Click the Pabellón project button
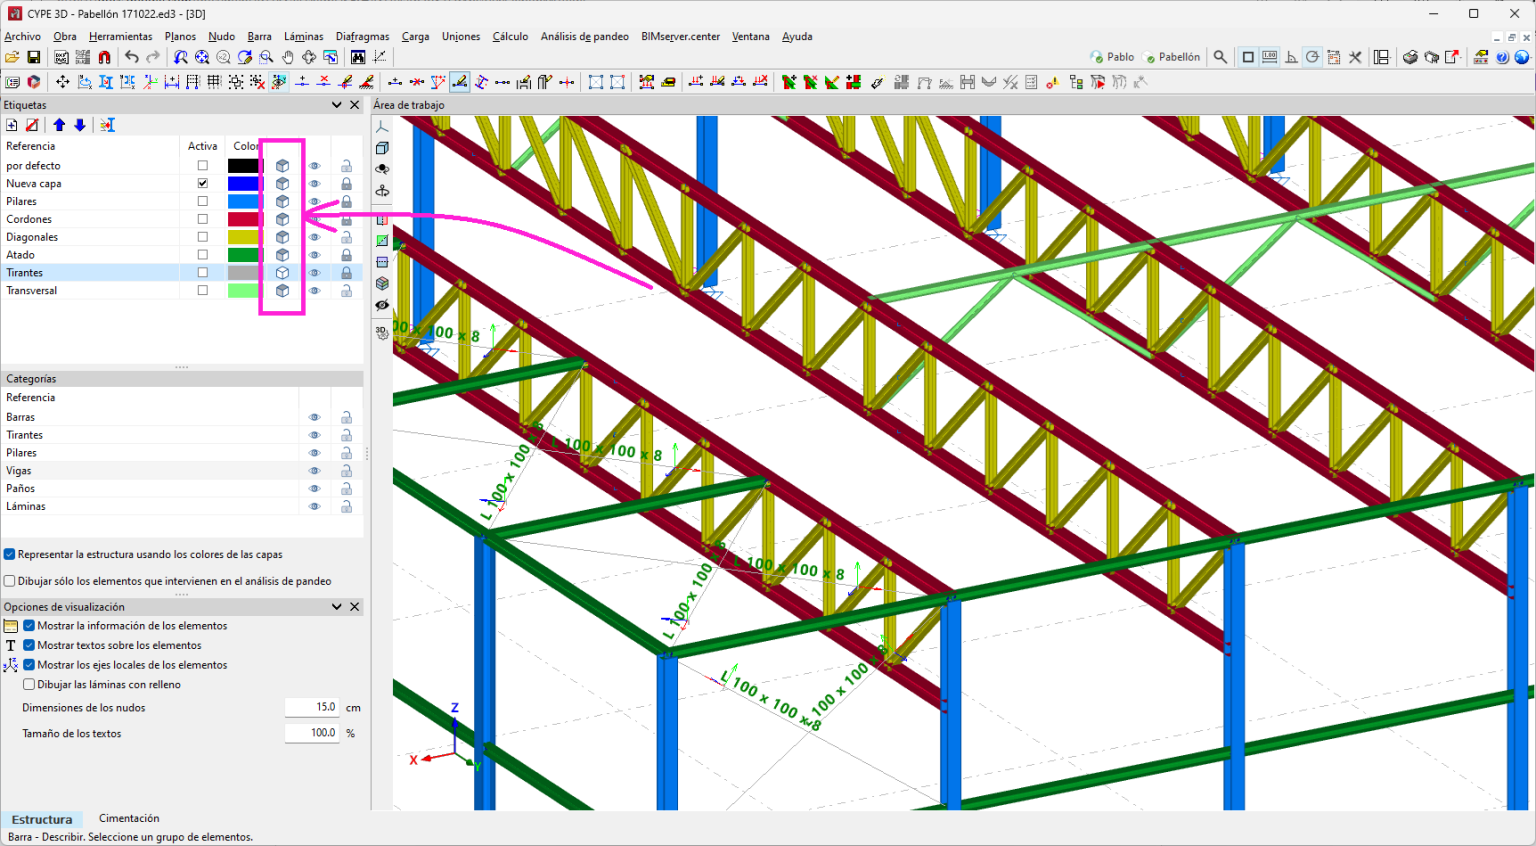This screenshot has height=846, width=1536. click(1172, 57)
